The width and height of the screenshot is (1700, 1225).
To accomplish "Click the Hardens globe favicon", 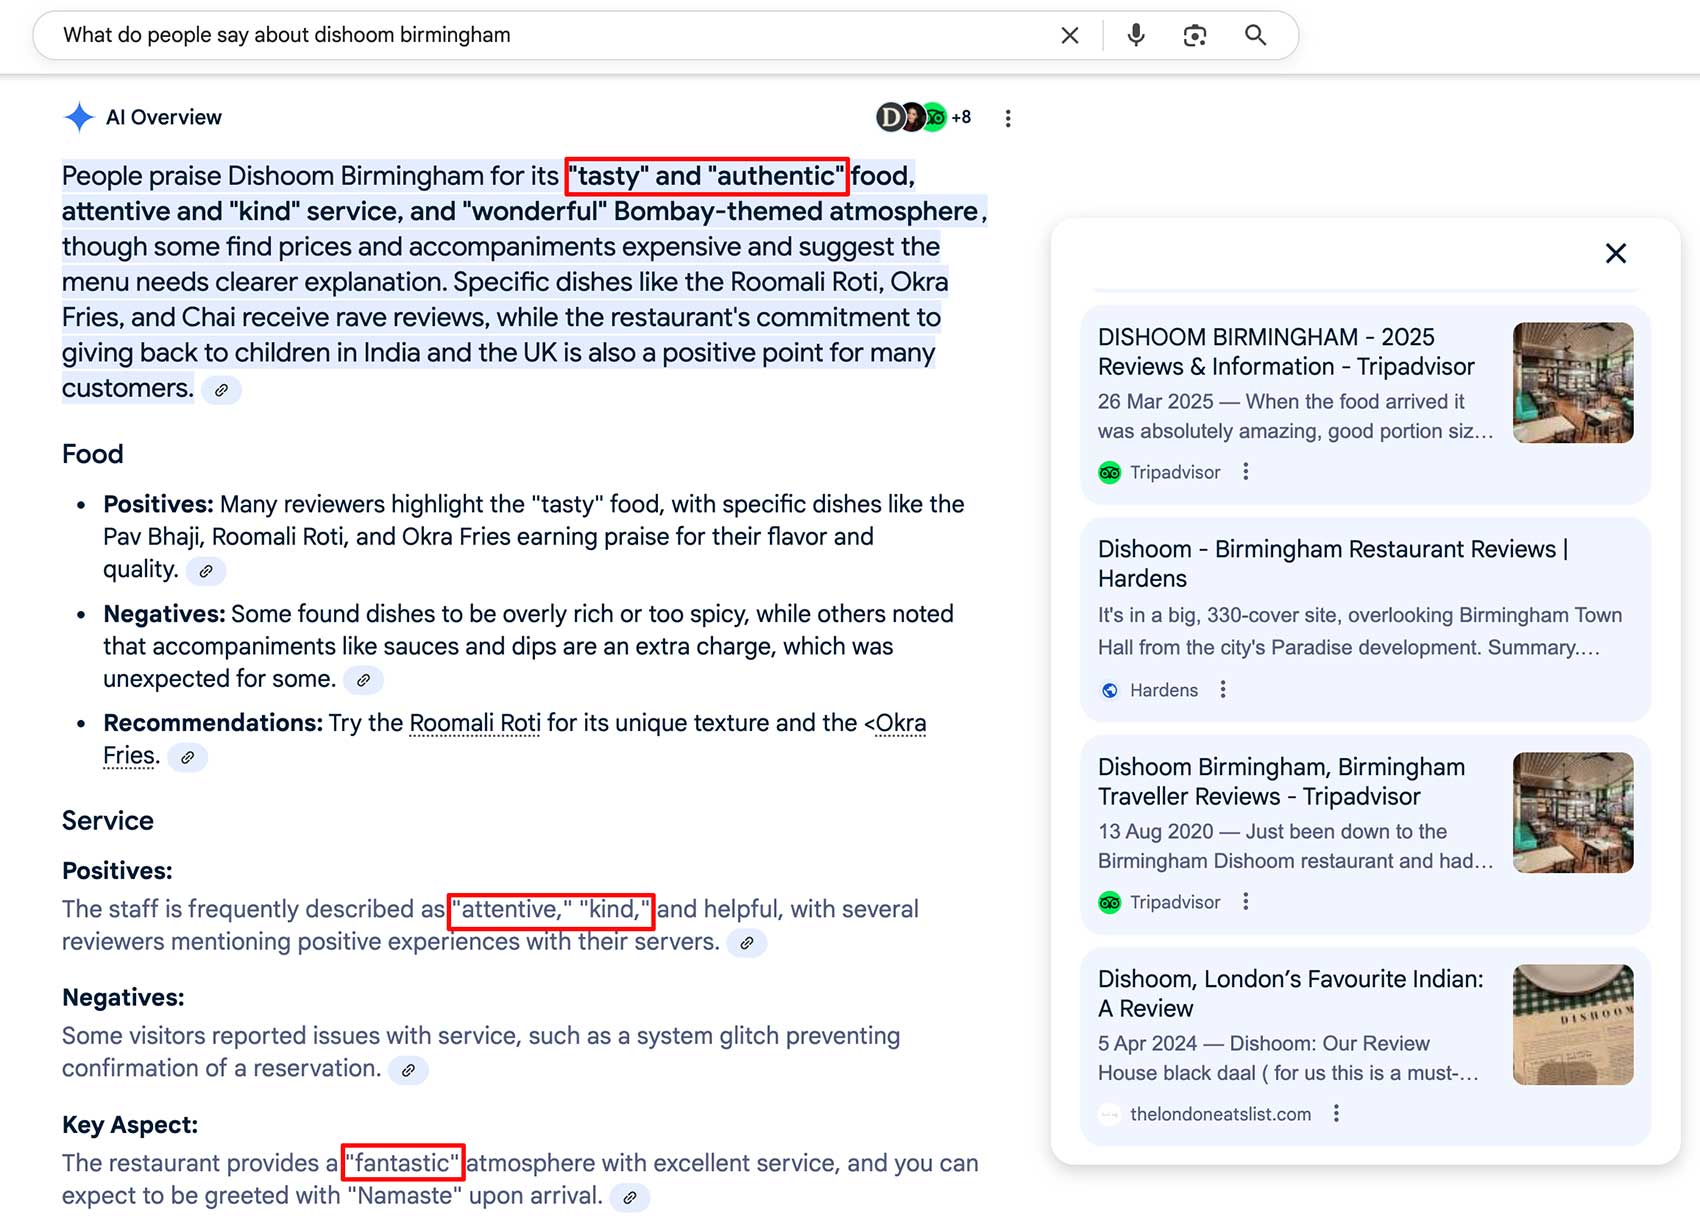I will coord(1109,689).
